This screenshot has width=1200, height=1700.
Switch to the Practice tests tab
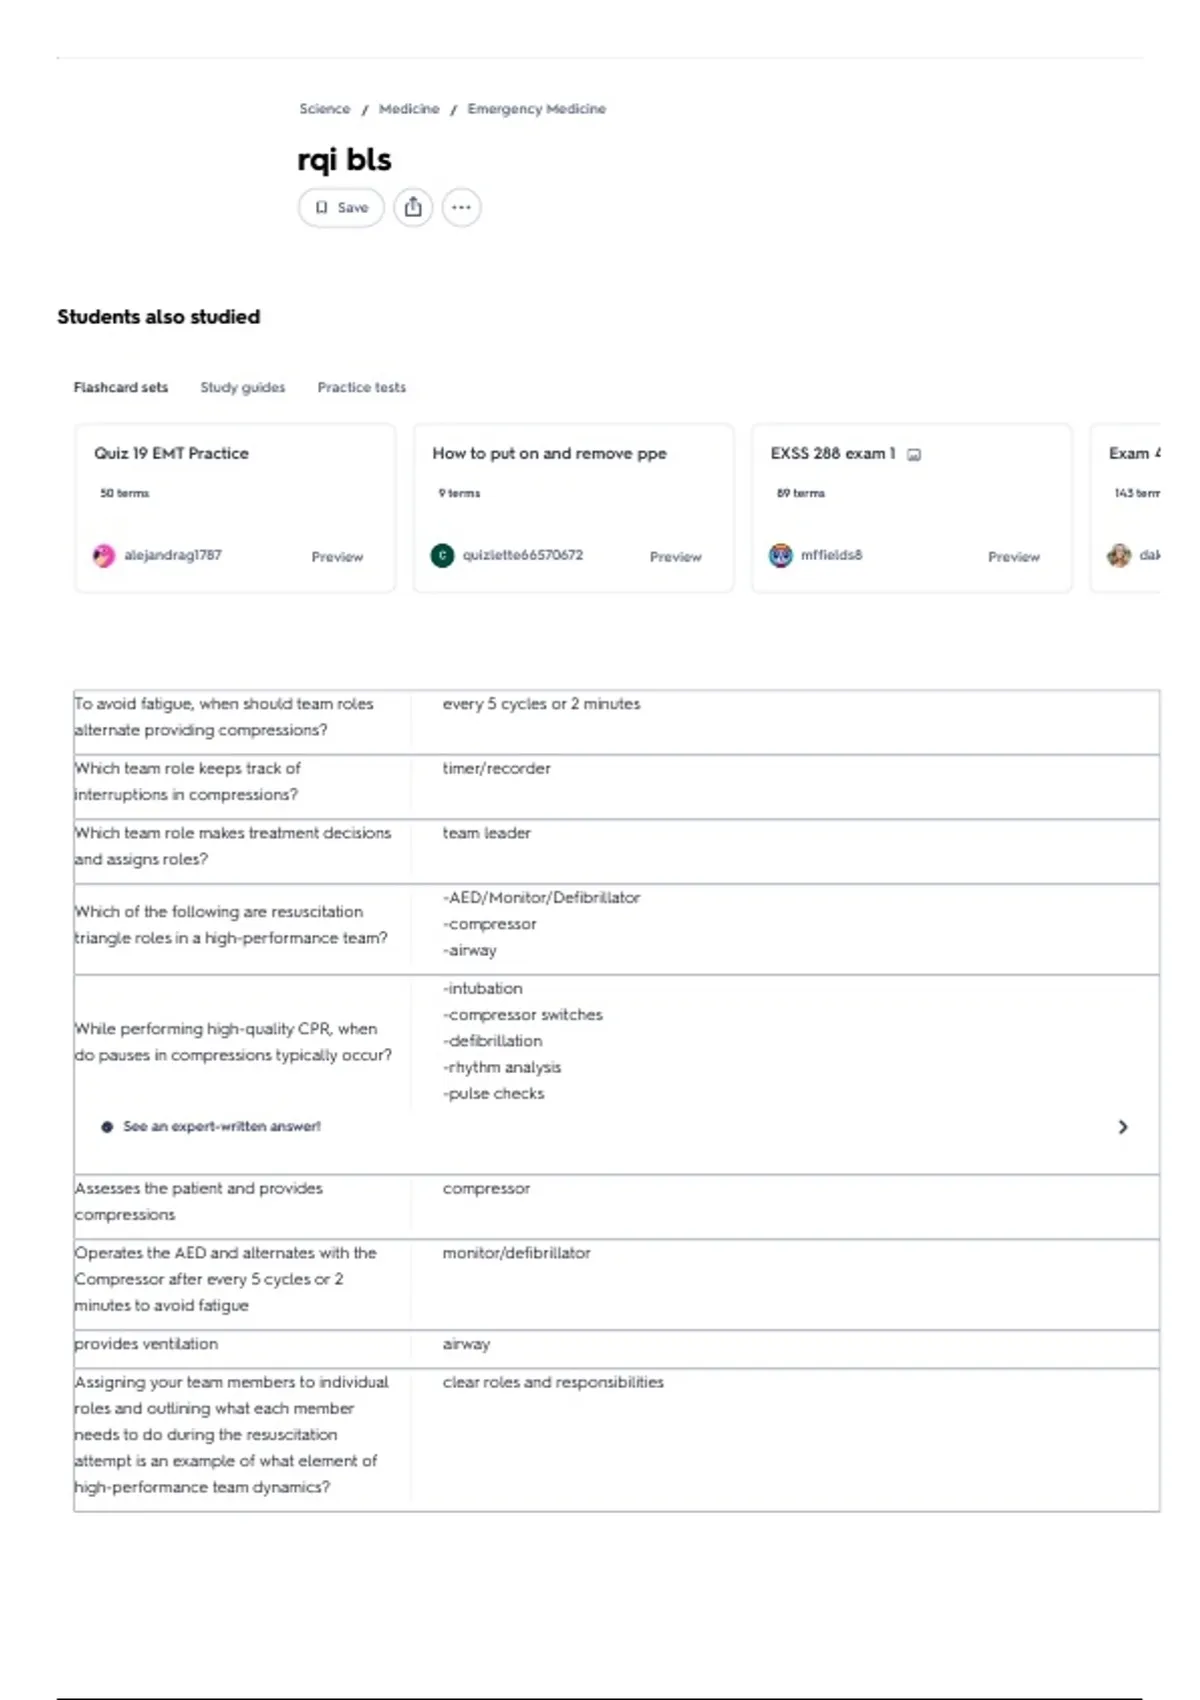(362, 388)
